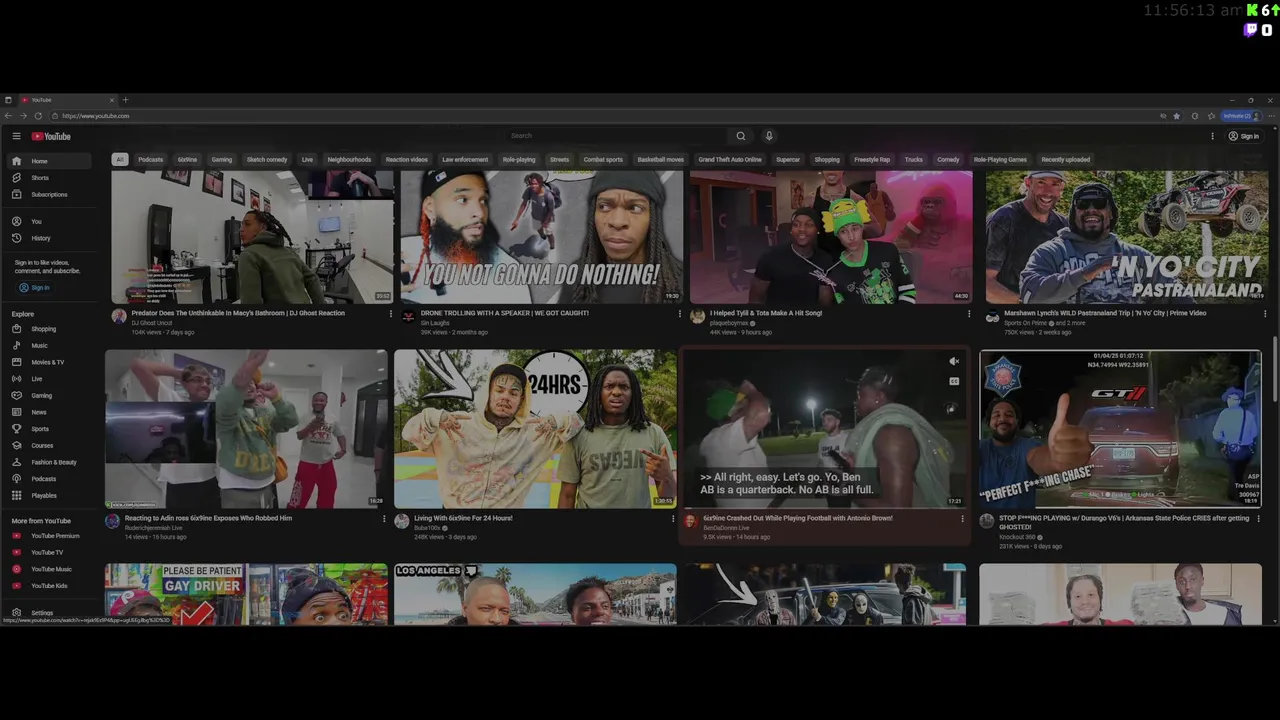Open options for Tylil & Tota video
Viewport: 1280px width, 720px height.
969,314
